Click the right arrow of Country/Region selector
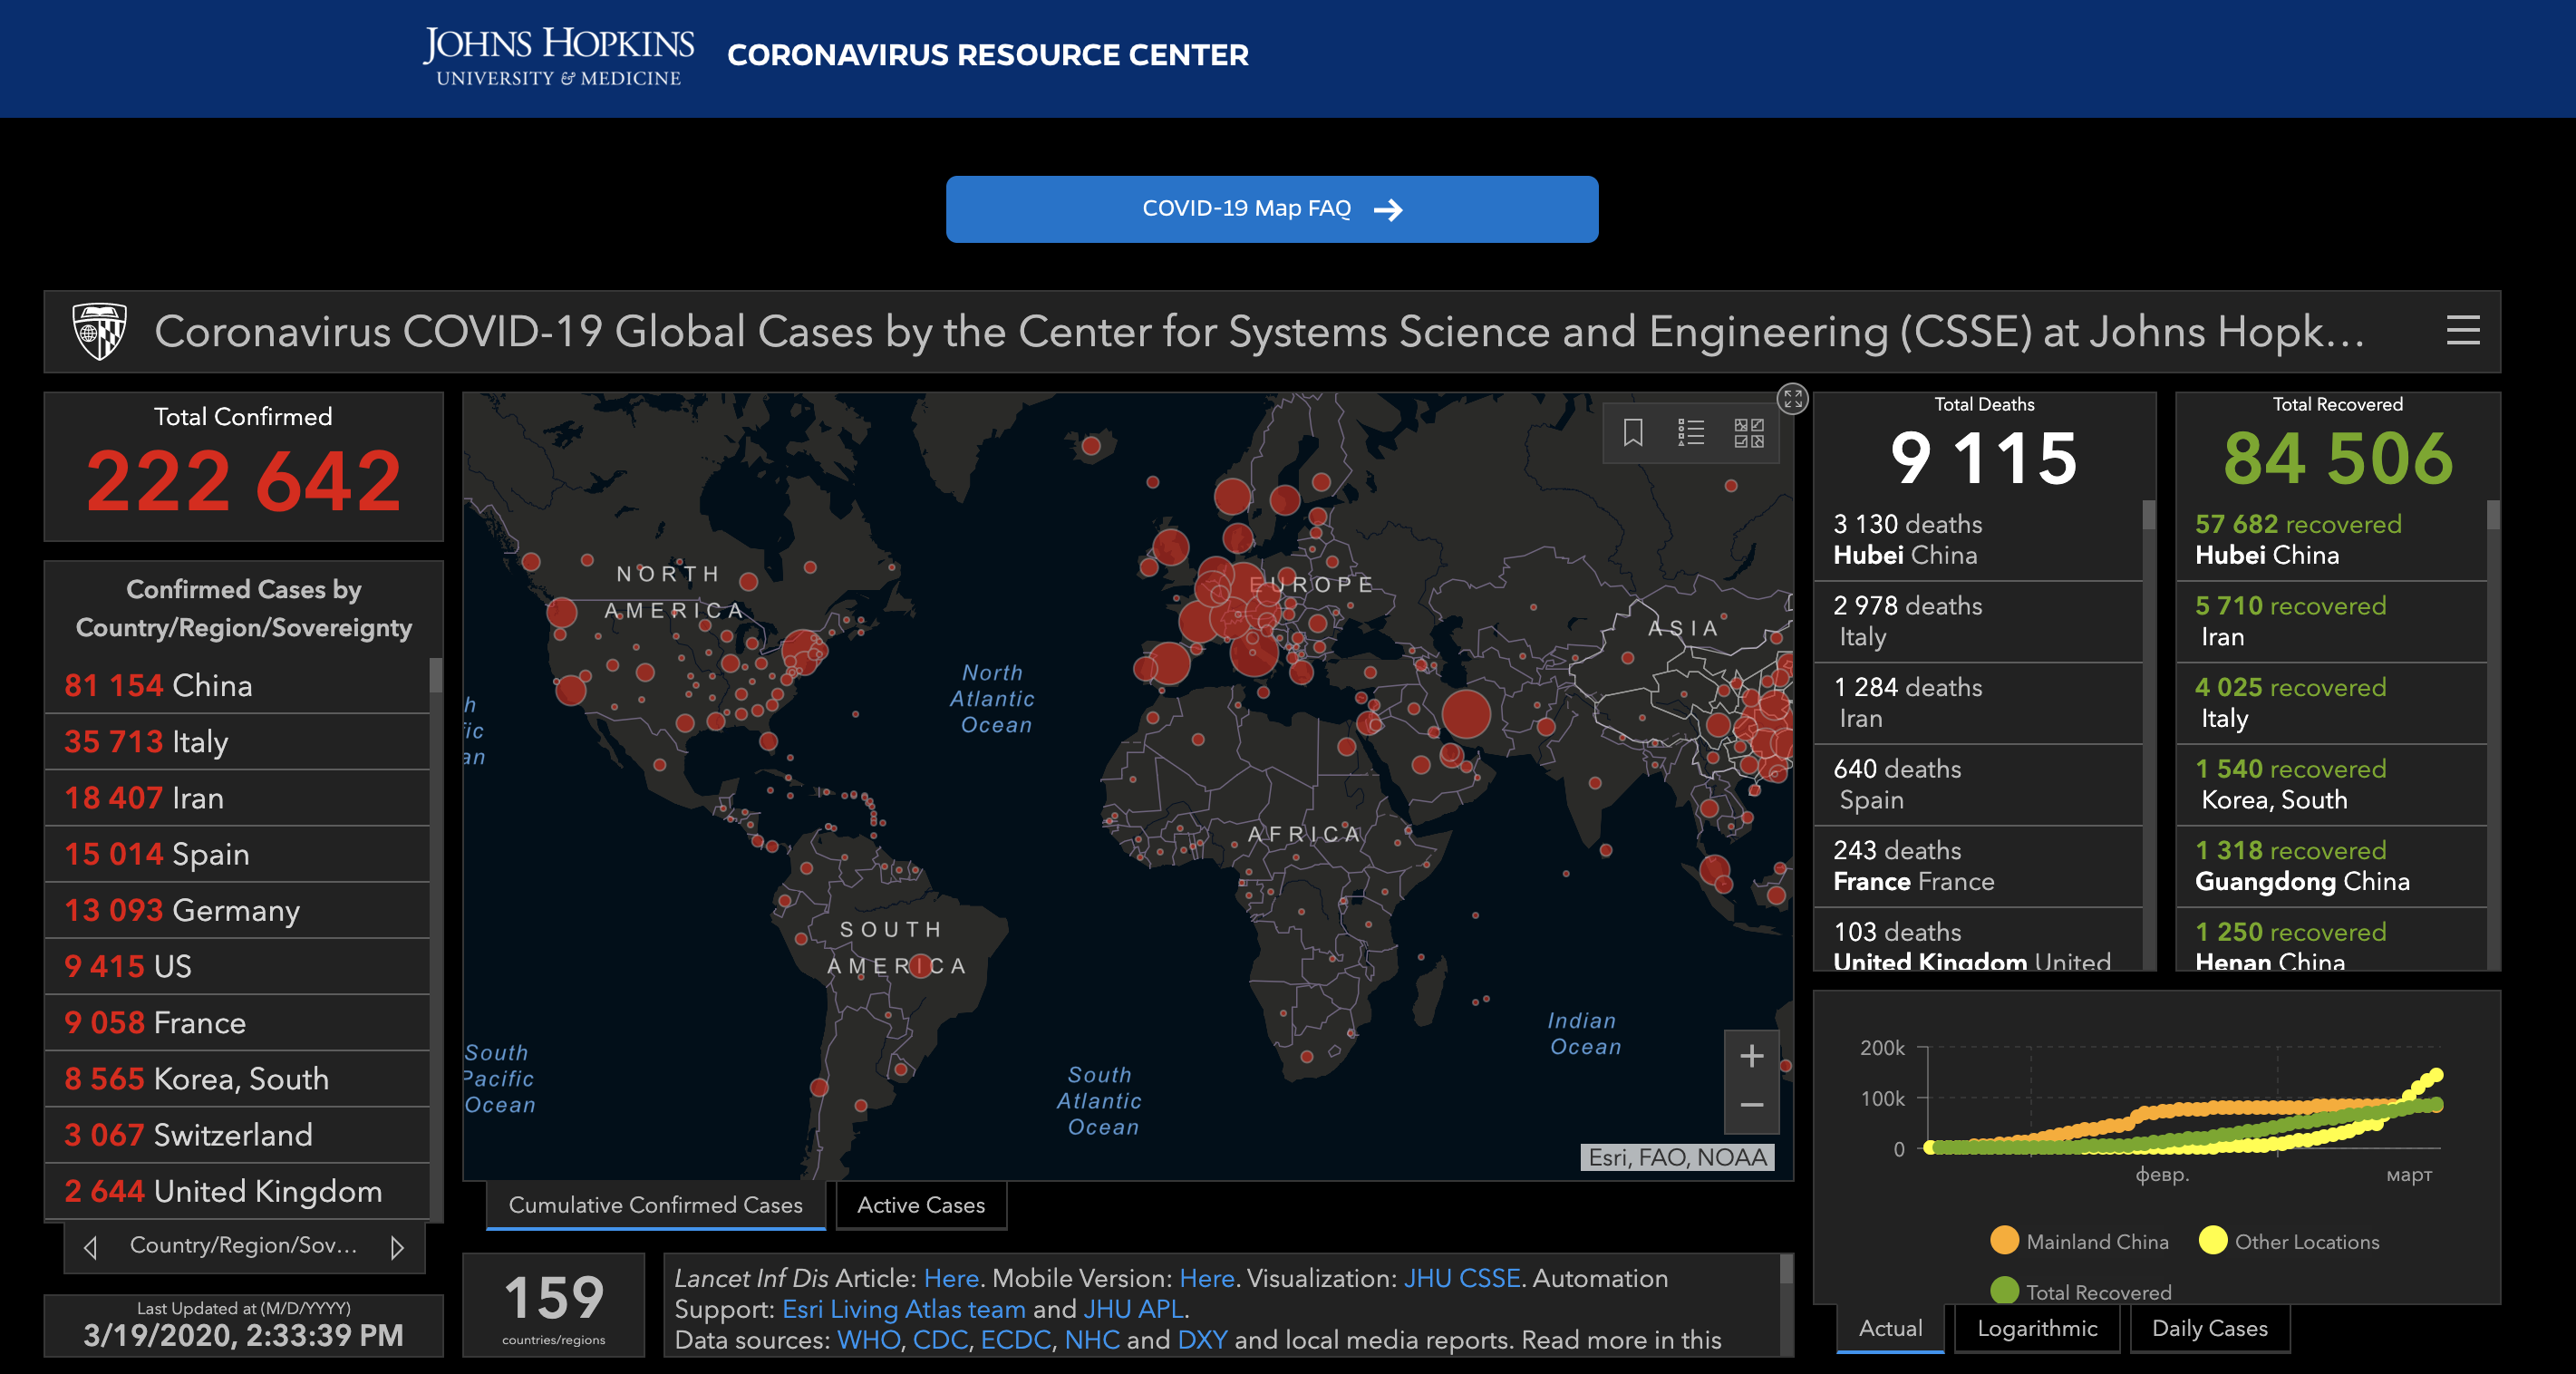 click(397, 1247)
